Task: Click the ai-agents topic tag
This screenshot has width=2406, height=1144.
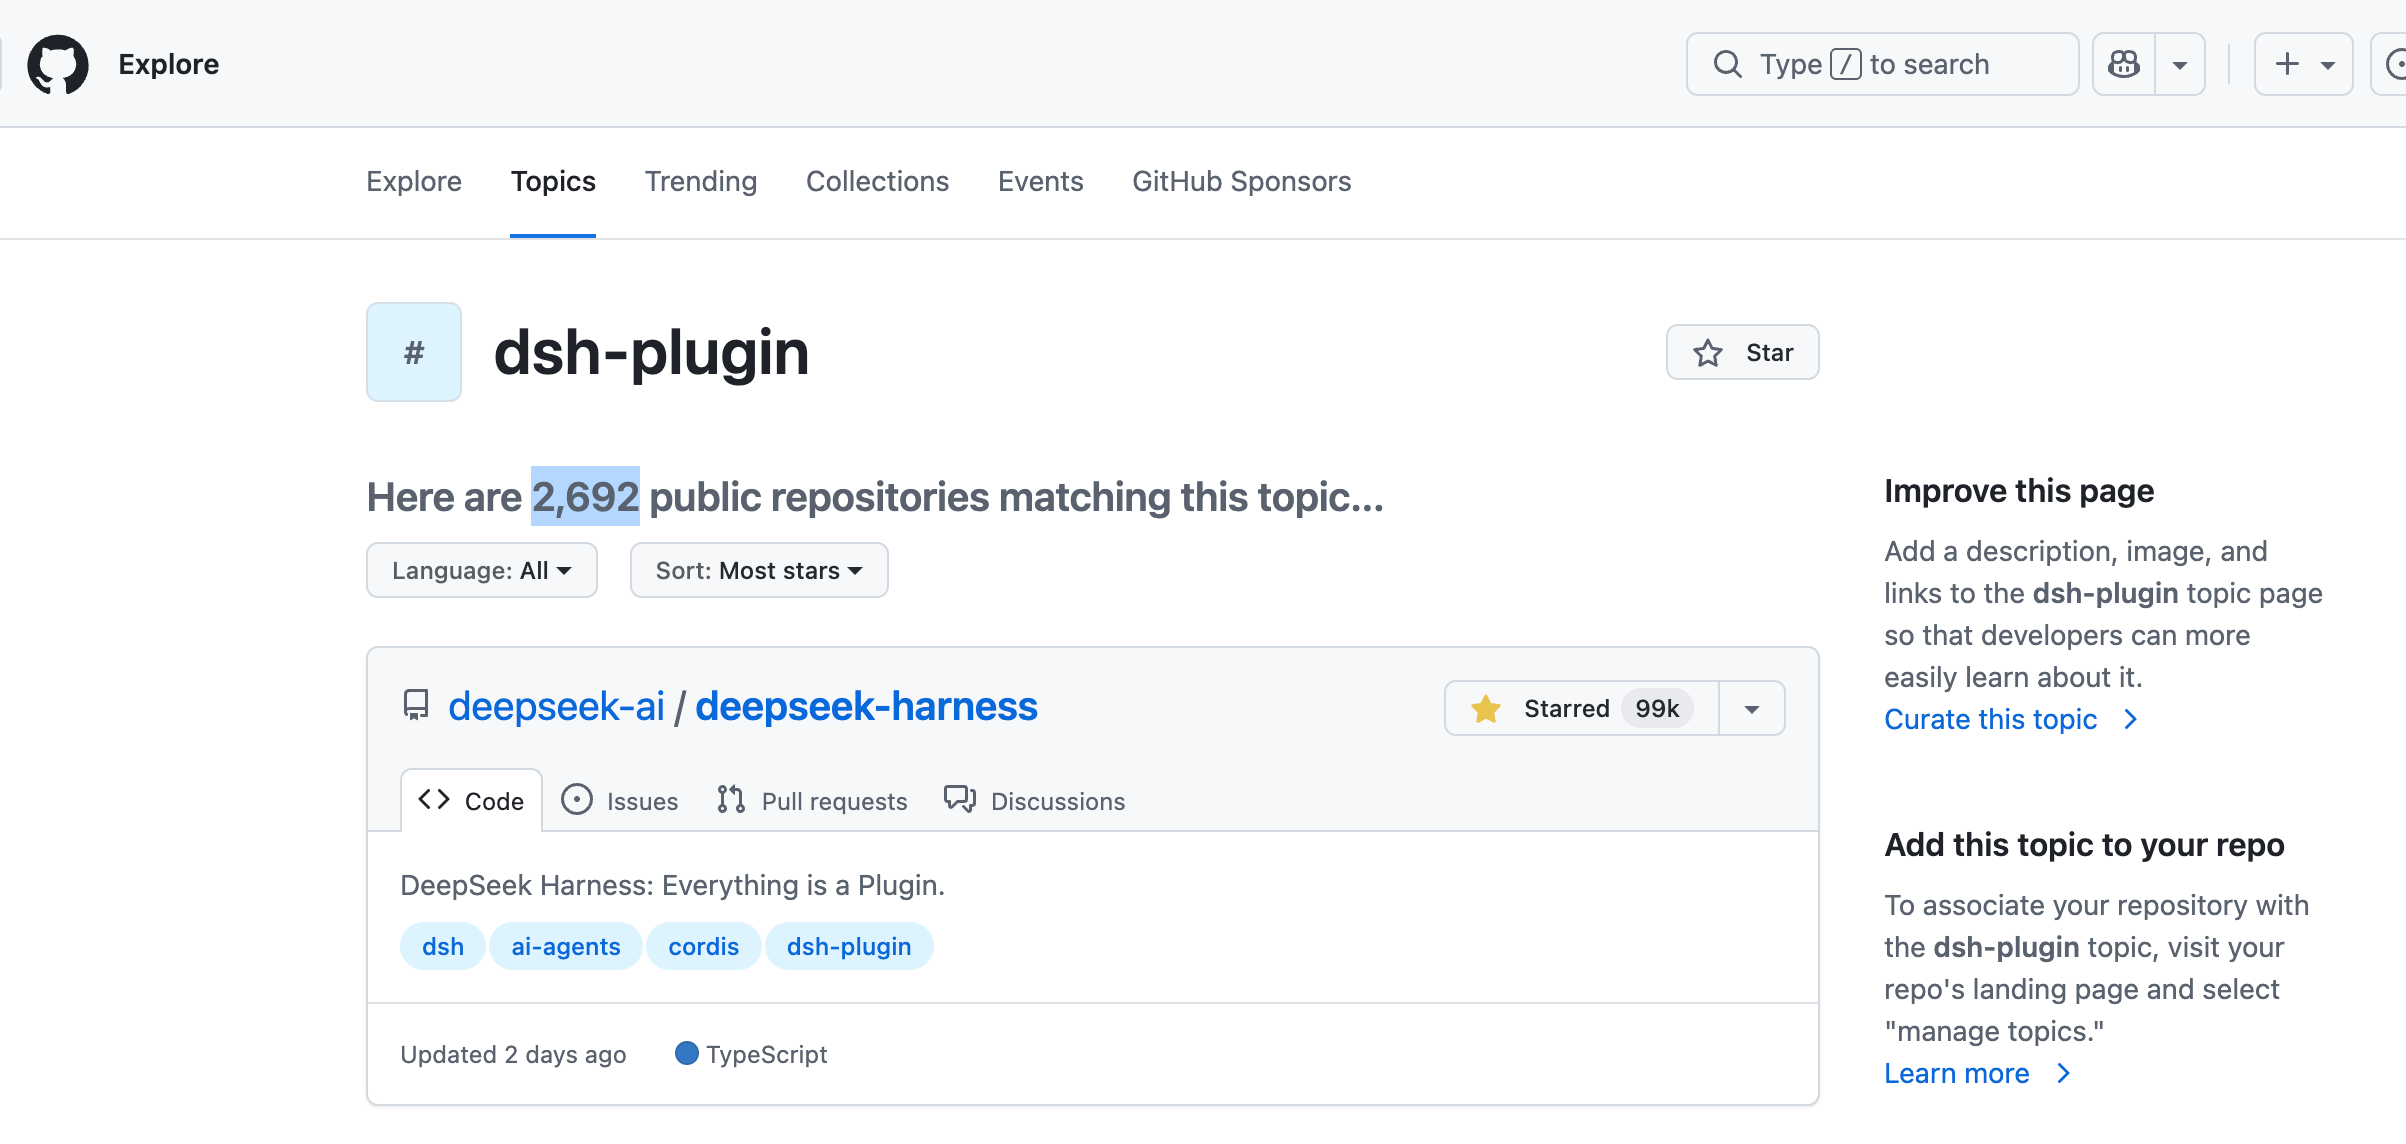Action: pos(566,946)
